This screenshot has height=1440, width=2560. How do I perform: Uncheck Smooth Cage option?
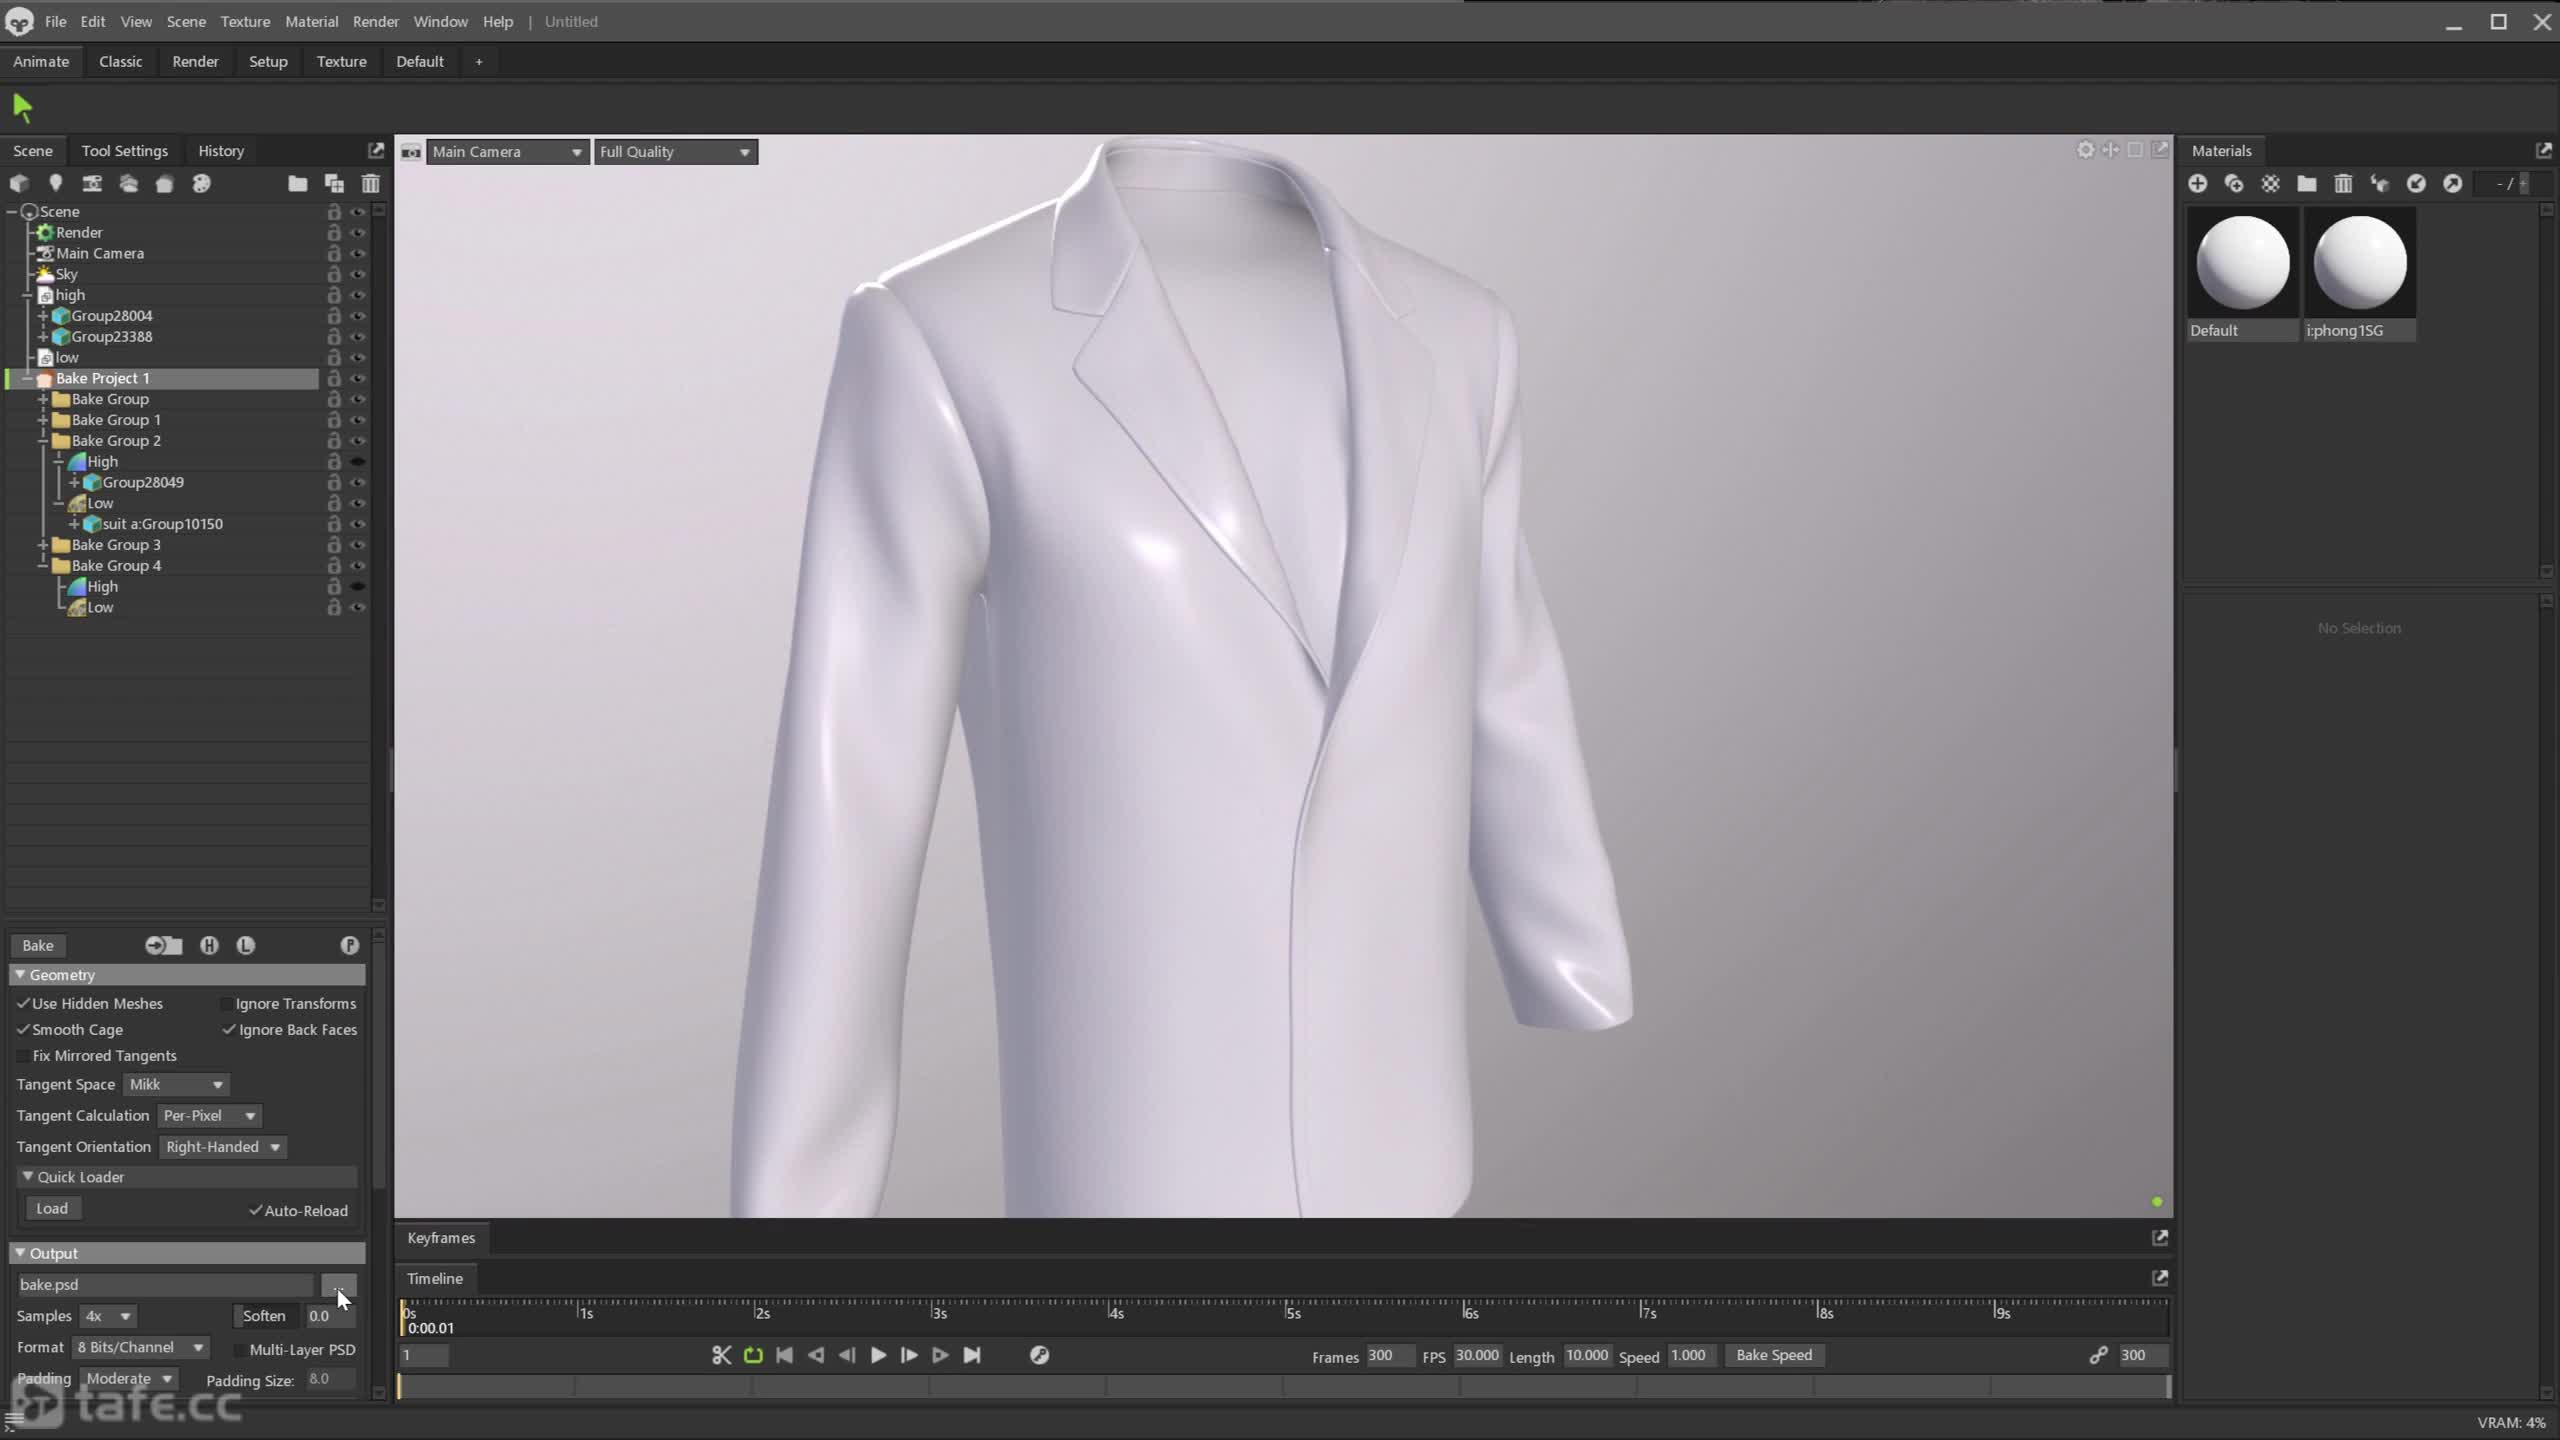[23, 1029]
